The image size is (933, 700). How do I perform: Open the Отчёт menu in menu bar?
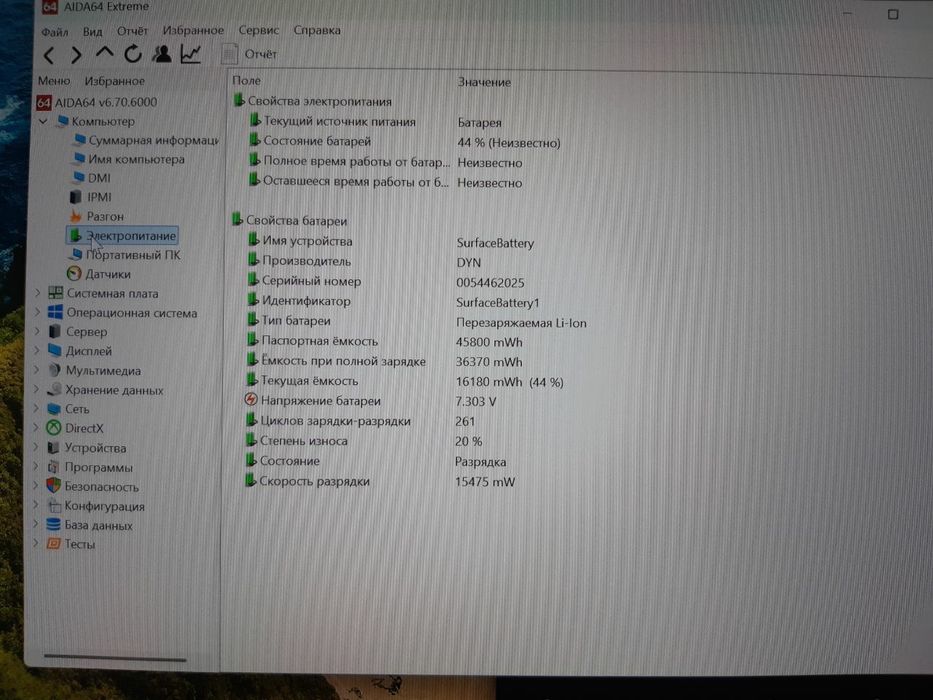(x=132, y=31)
